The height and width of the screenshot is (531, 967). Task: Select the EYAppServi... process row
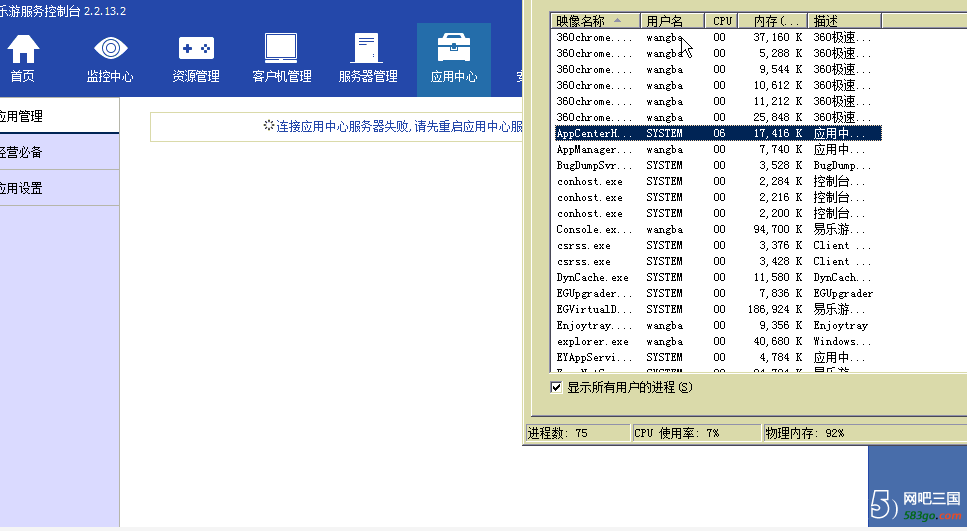click(718, 358)
